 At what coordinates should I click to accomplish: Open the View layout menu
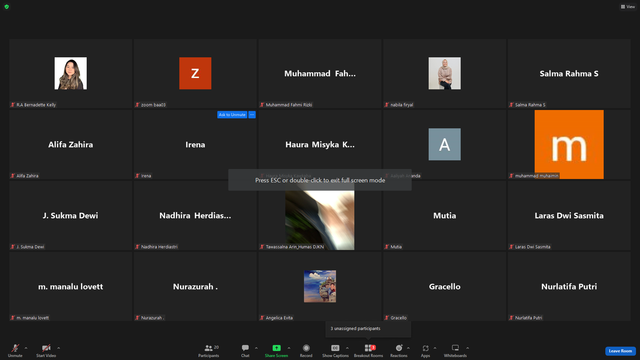tap(628, 7)
